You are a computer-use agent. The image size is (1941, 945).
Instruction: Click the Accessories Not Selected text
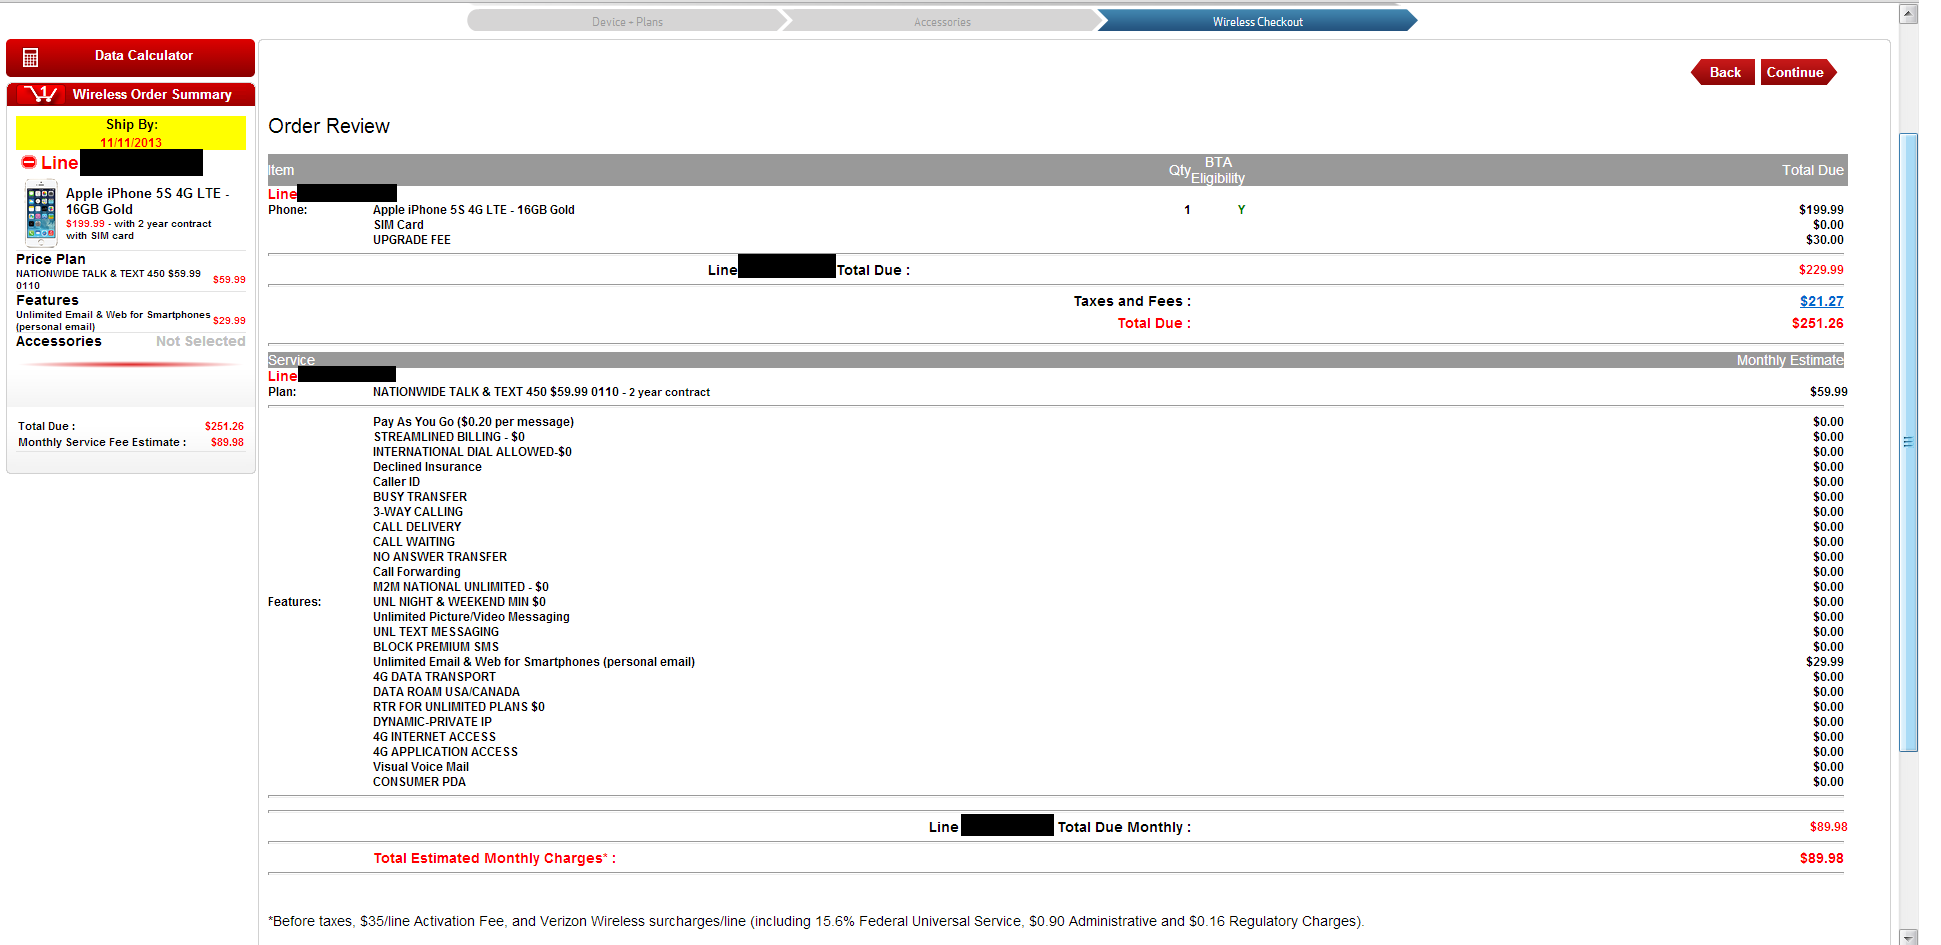point(200,341)
